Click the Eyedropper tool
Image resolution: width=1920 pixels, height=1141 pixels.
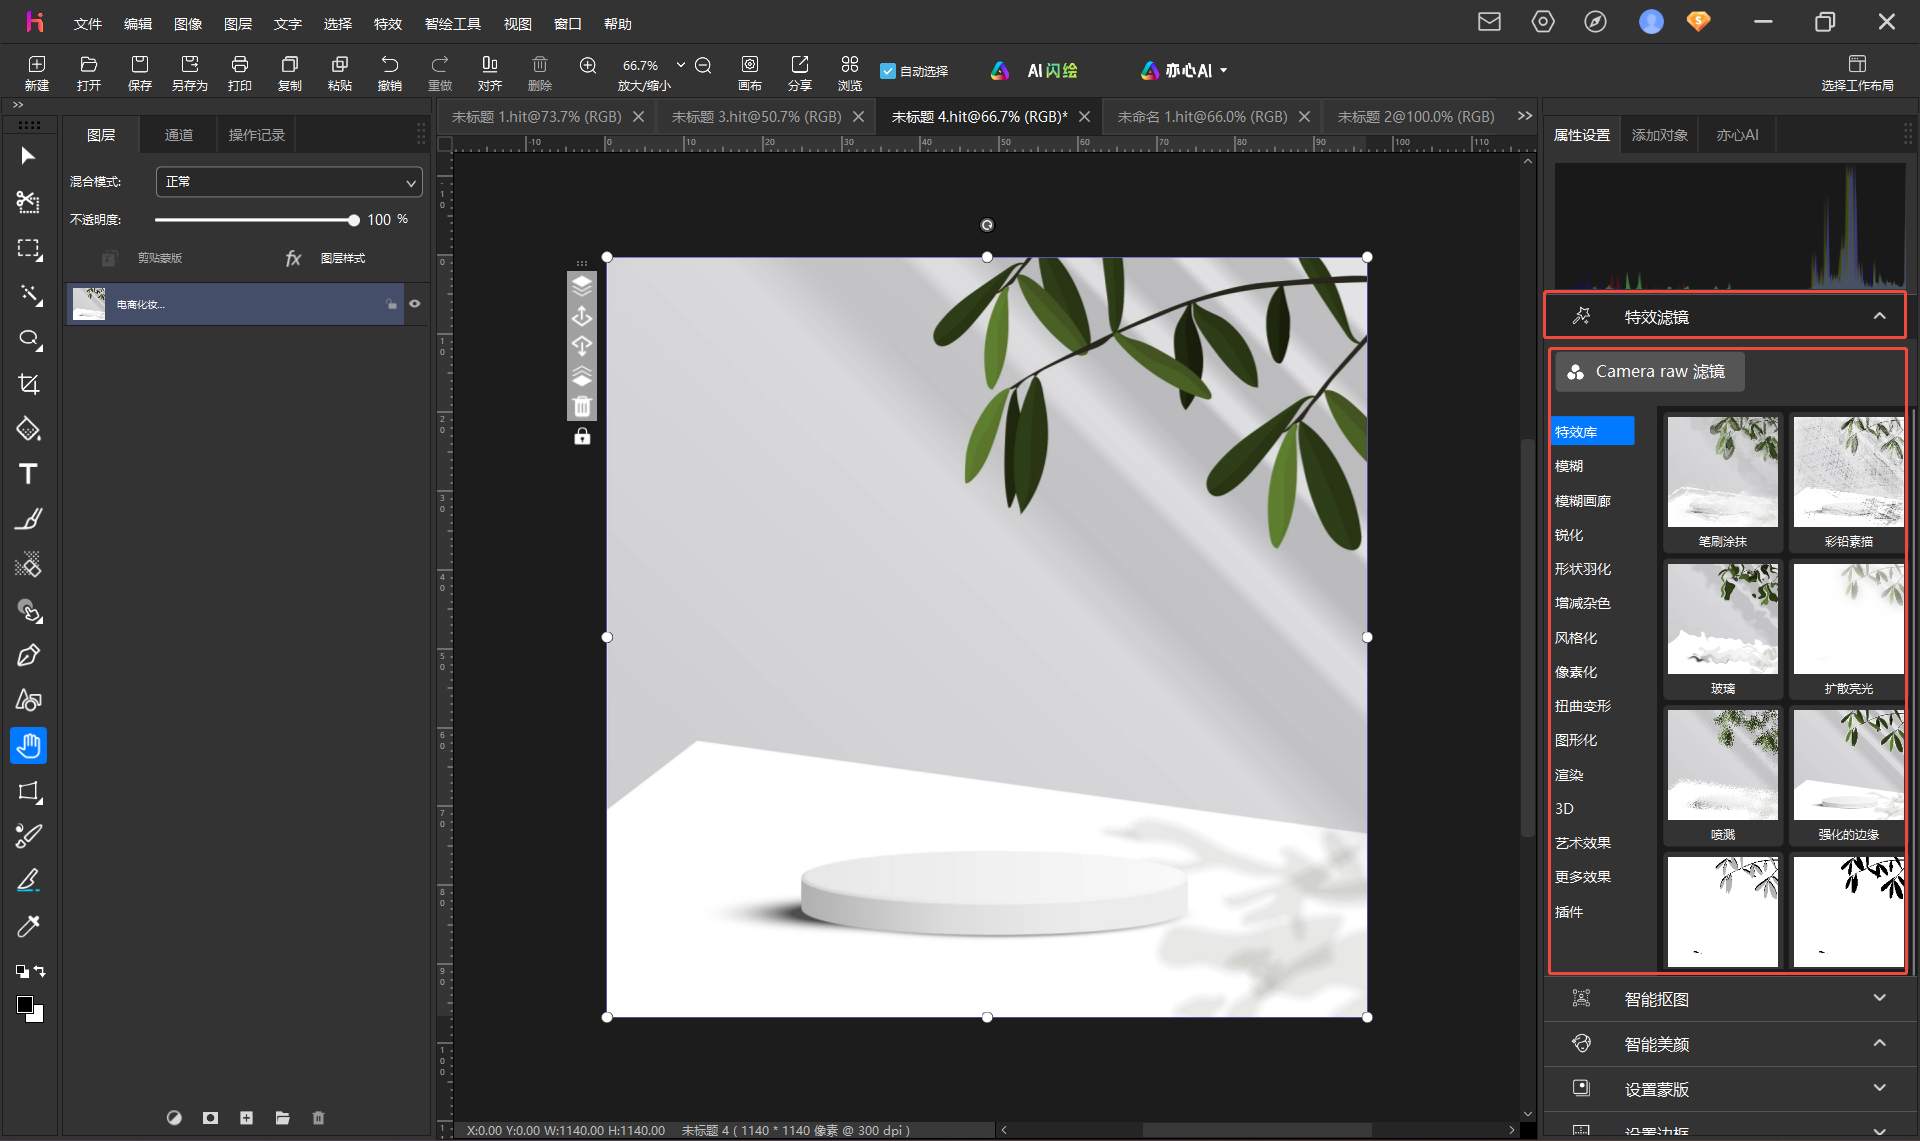point(28,926)
